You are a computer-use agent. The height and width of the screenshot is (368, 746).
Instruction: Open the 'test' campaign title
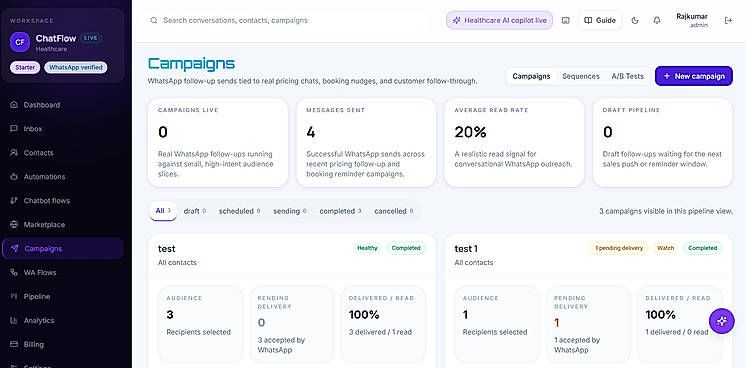(x=167, y=249)
